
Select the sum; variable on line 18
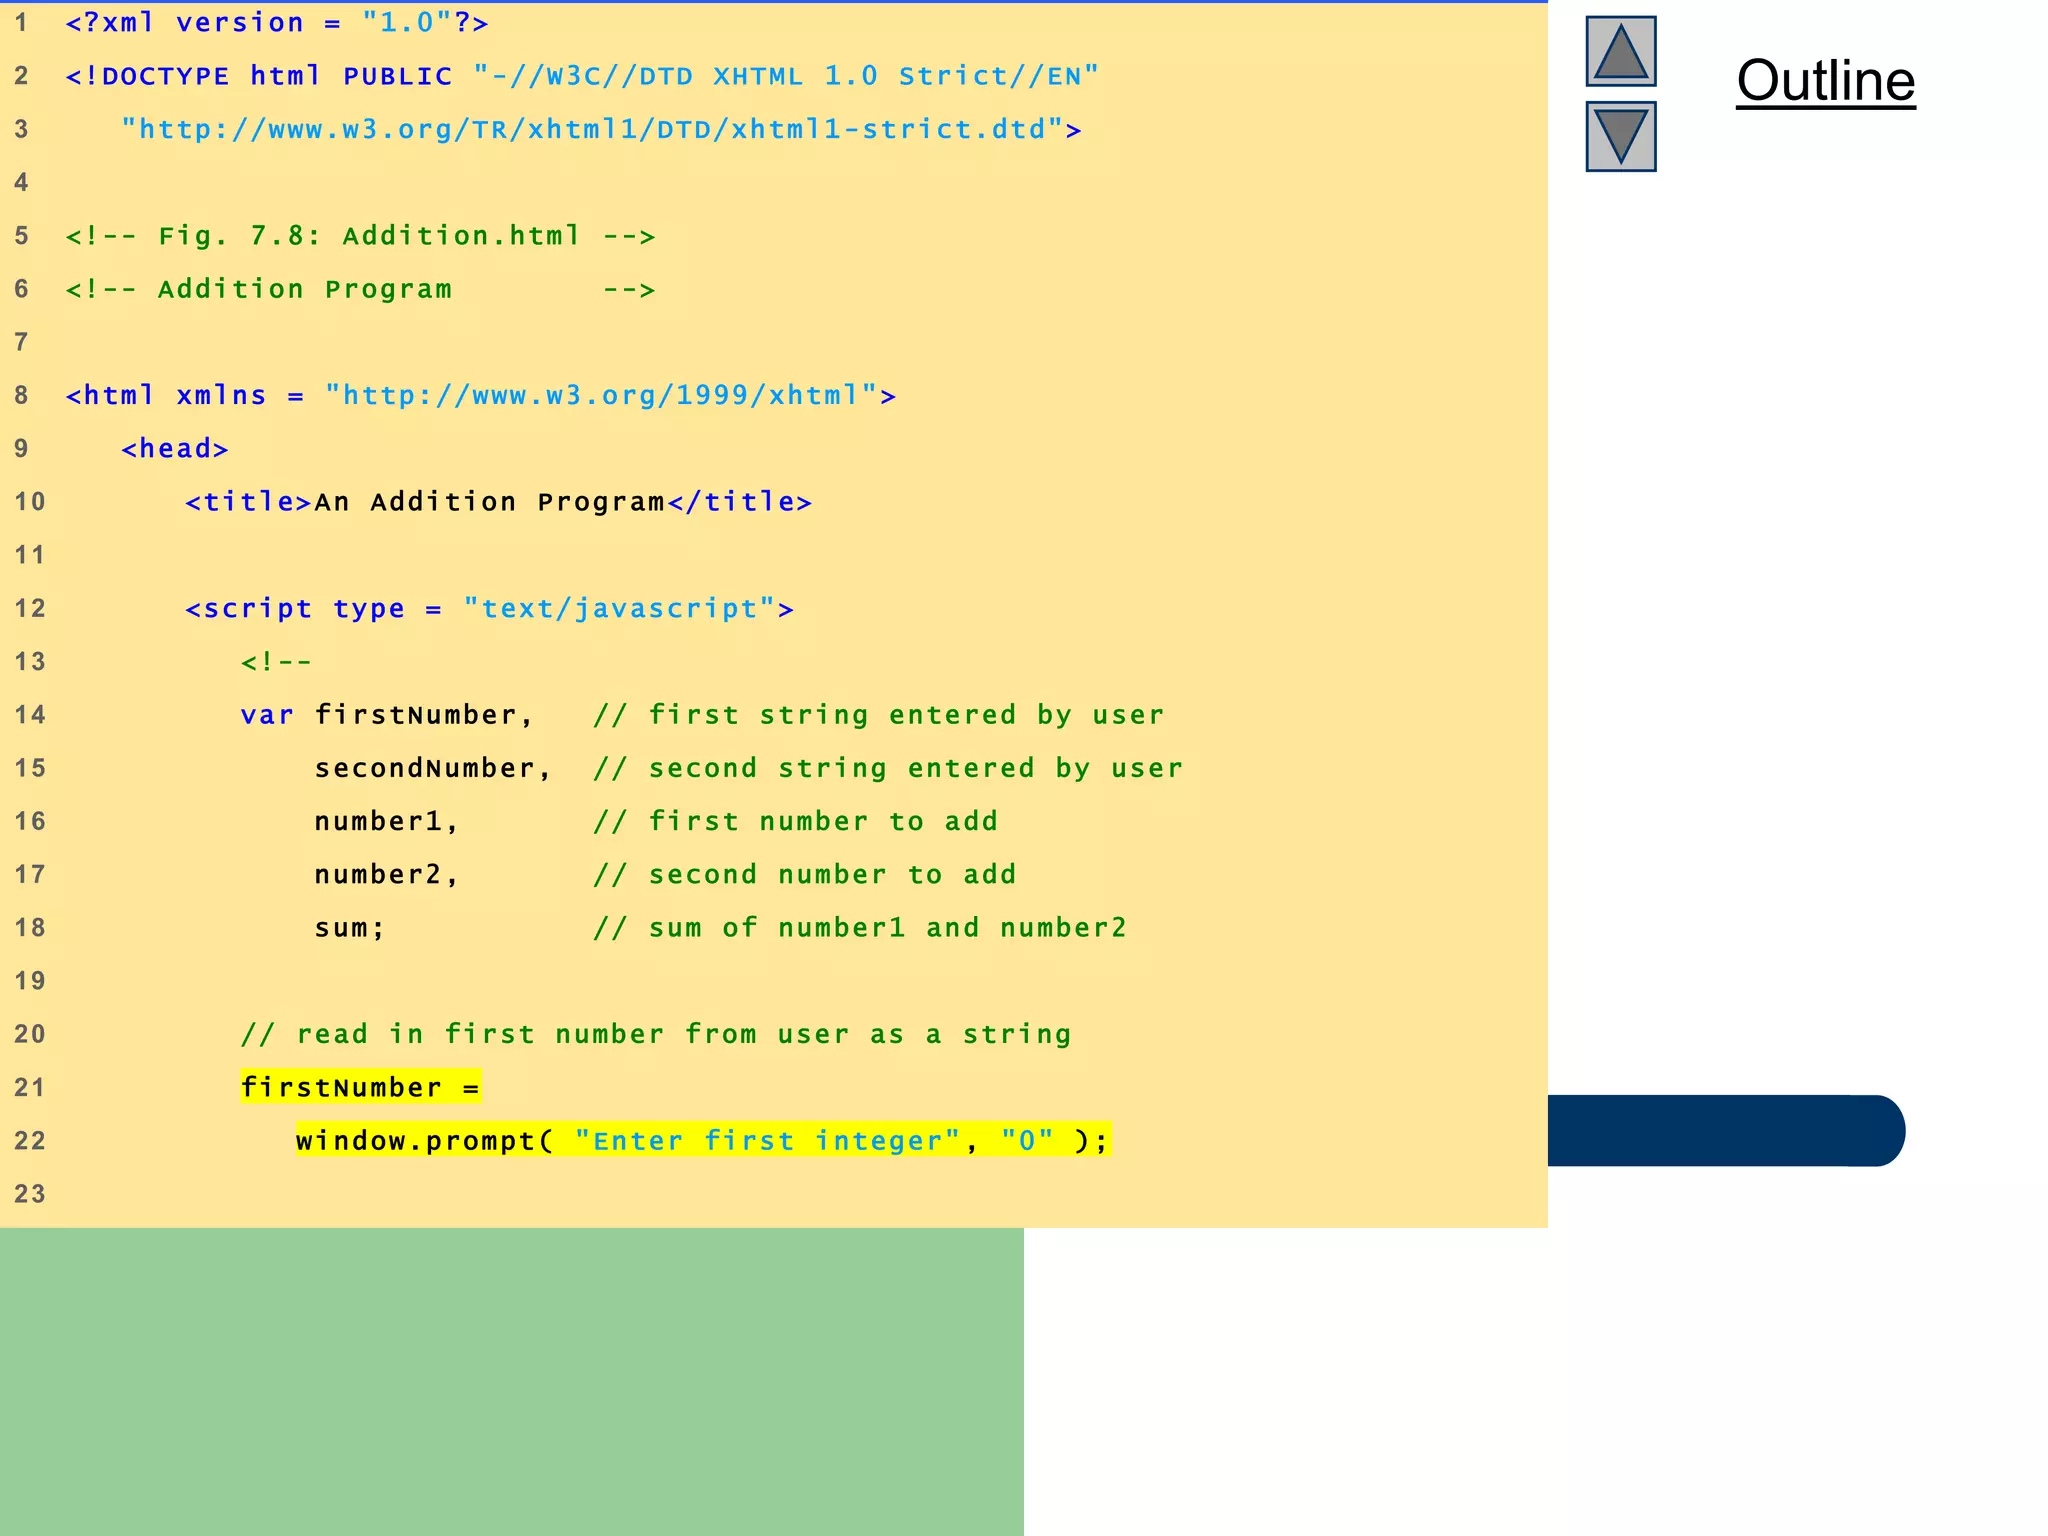click(350, 927)
